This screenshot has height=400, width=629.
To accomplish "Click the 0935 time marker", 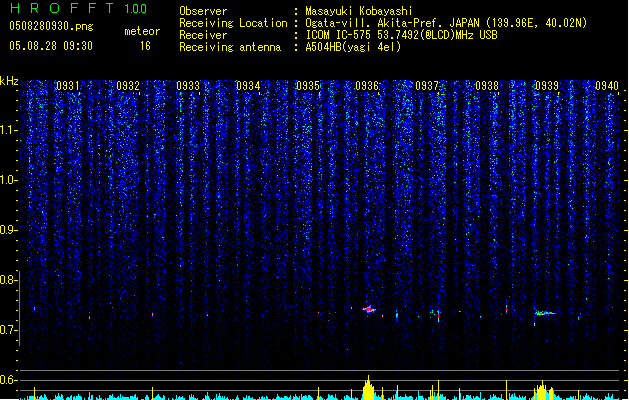I will pos(308,86).
